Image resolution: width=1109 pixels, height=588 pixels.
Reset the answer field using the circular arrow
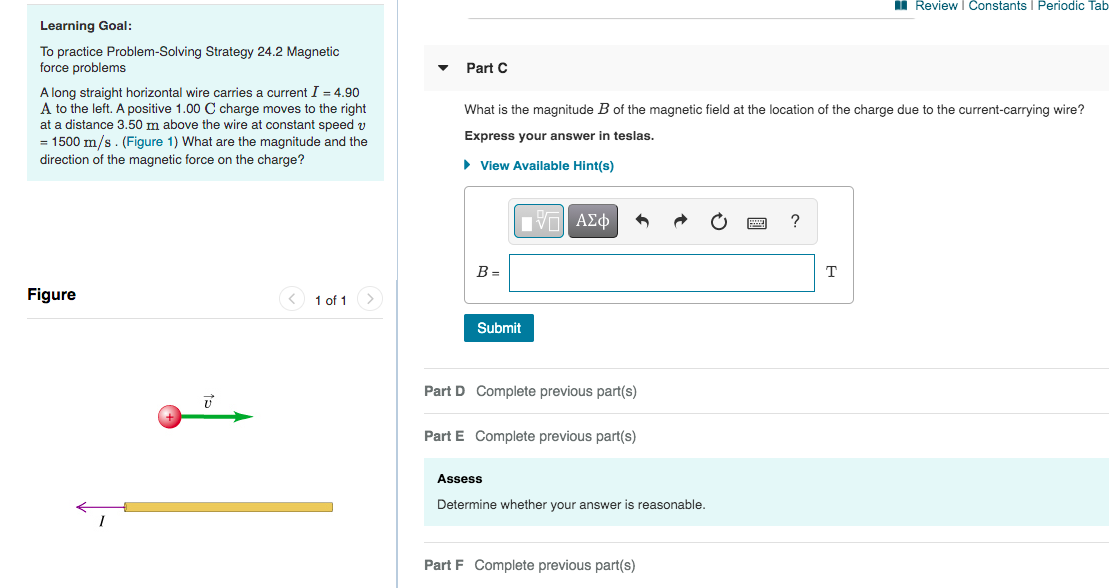coord(718,221)
